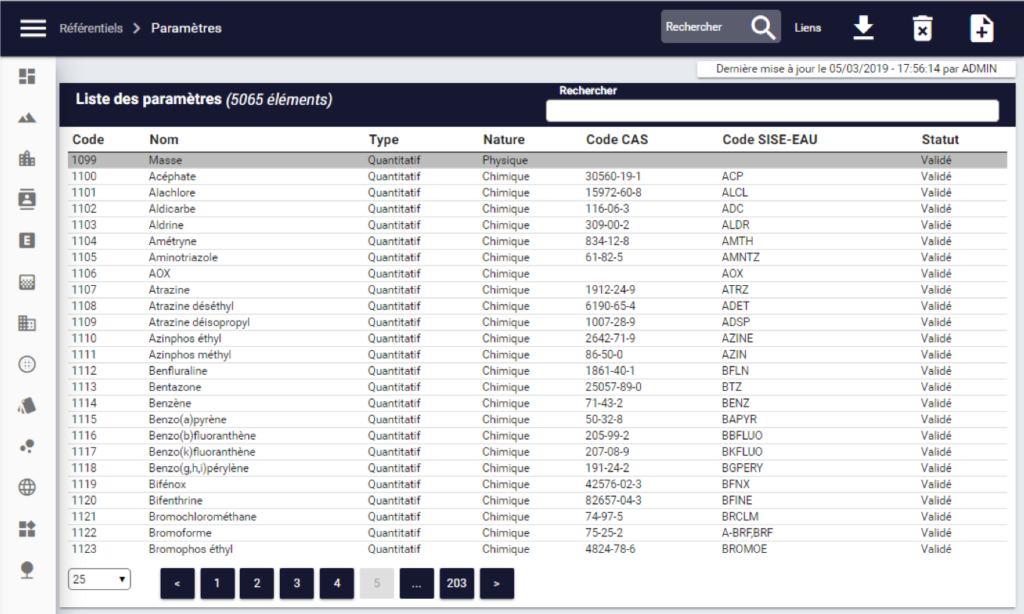Open the globe sidebar icon
1024x614 pixels.
point(27,487)
